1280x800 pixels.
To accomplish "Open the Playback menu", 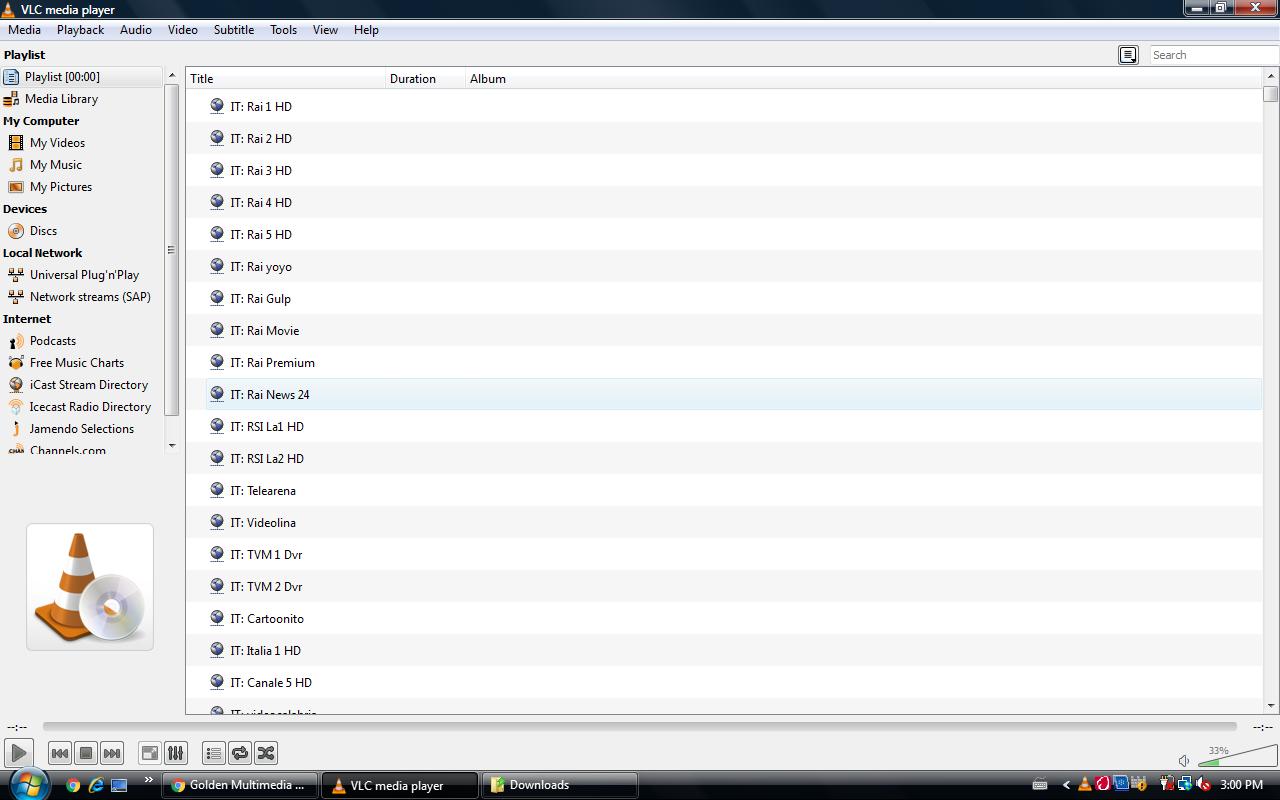I will coord(80,30).
